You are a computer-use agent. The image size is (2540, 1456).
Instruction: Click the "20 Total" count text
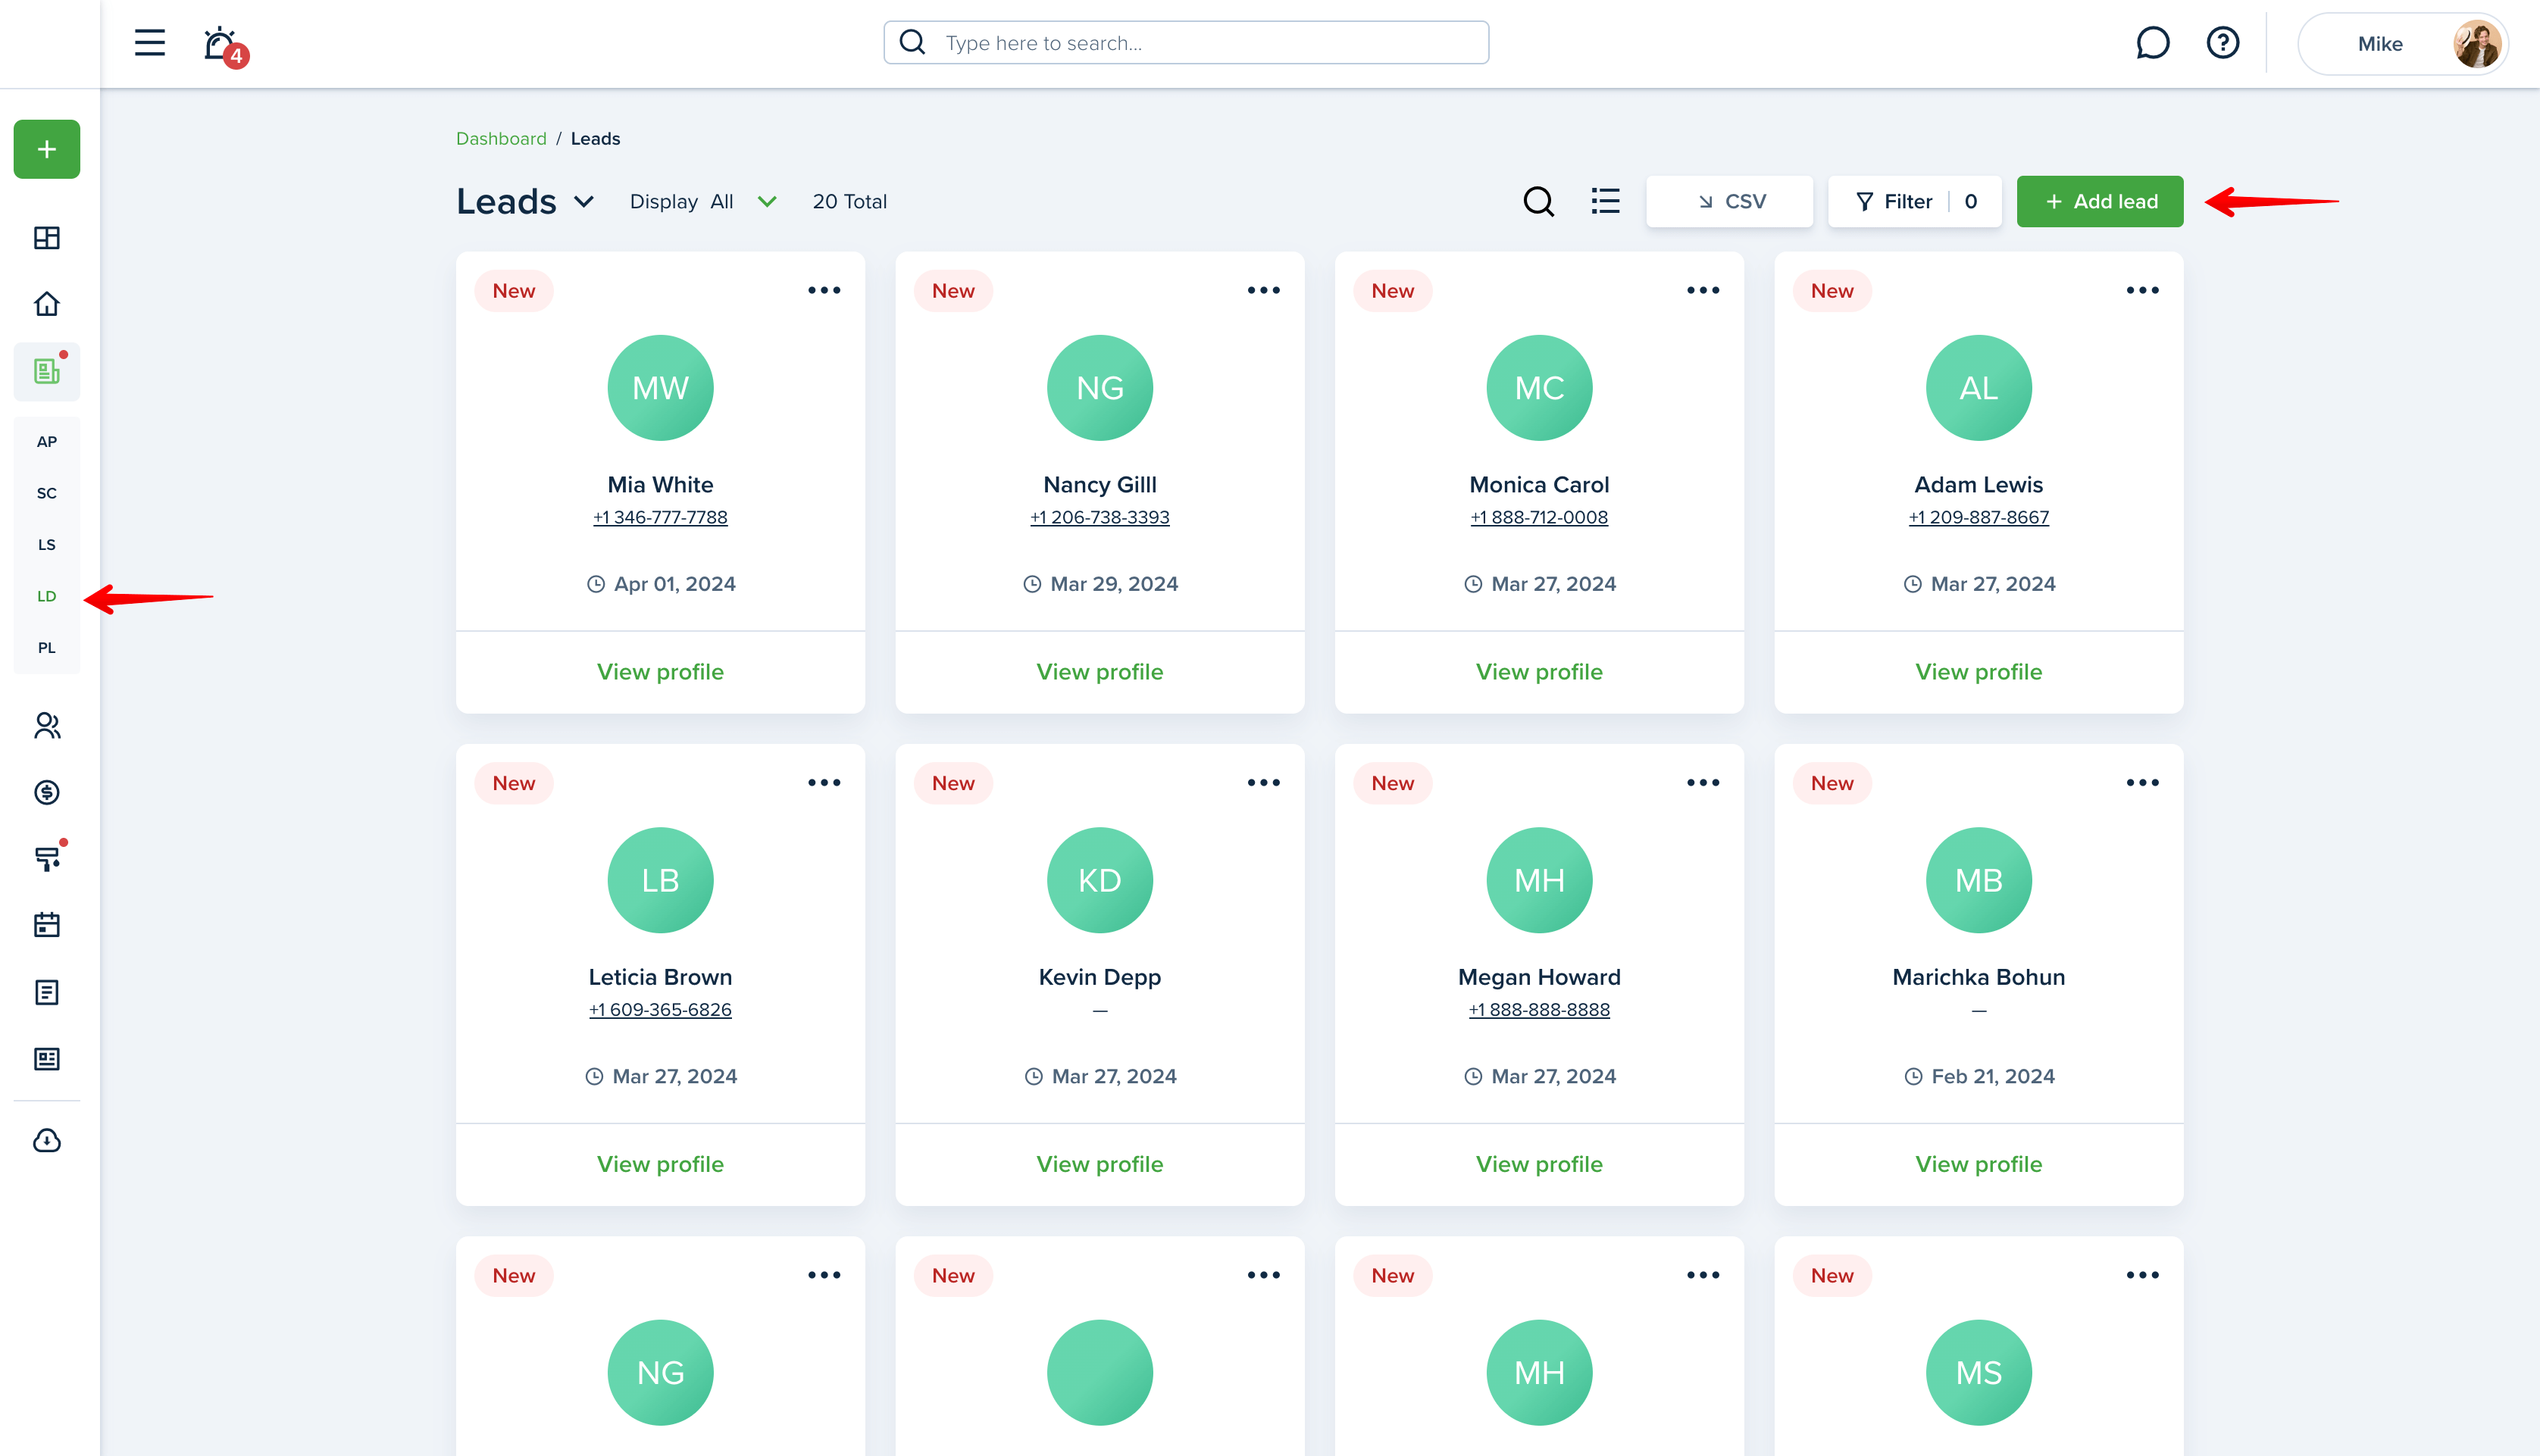(849, 201)
